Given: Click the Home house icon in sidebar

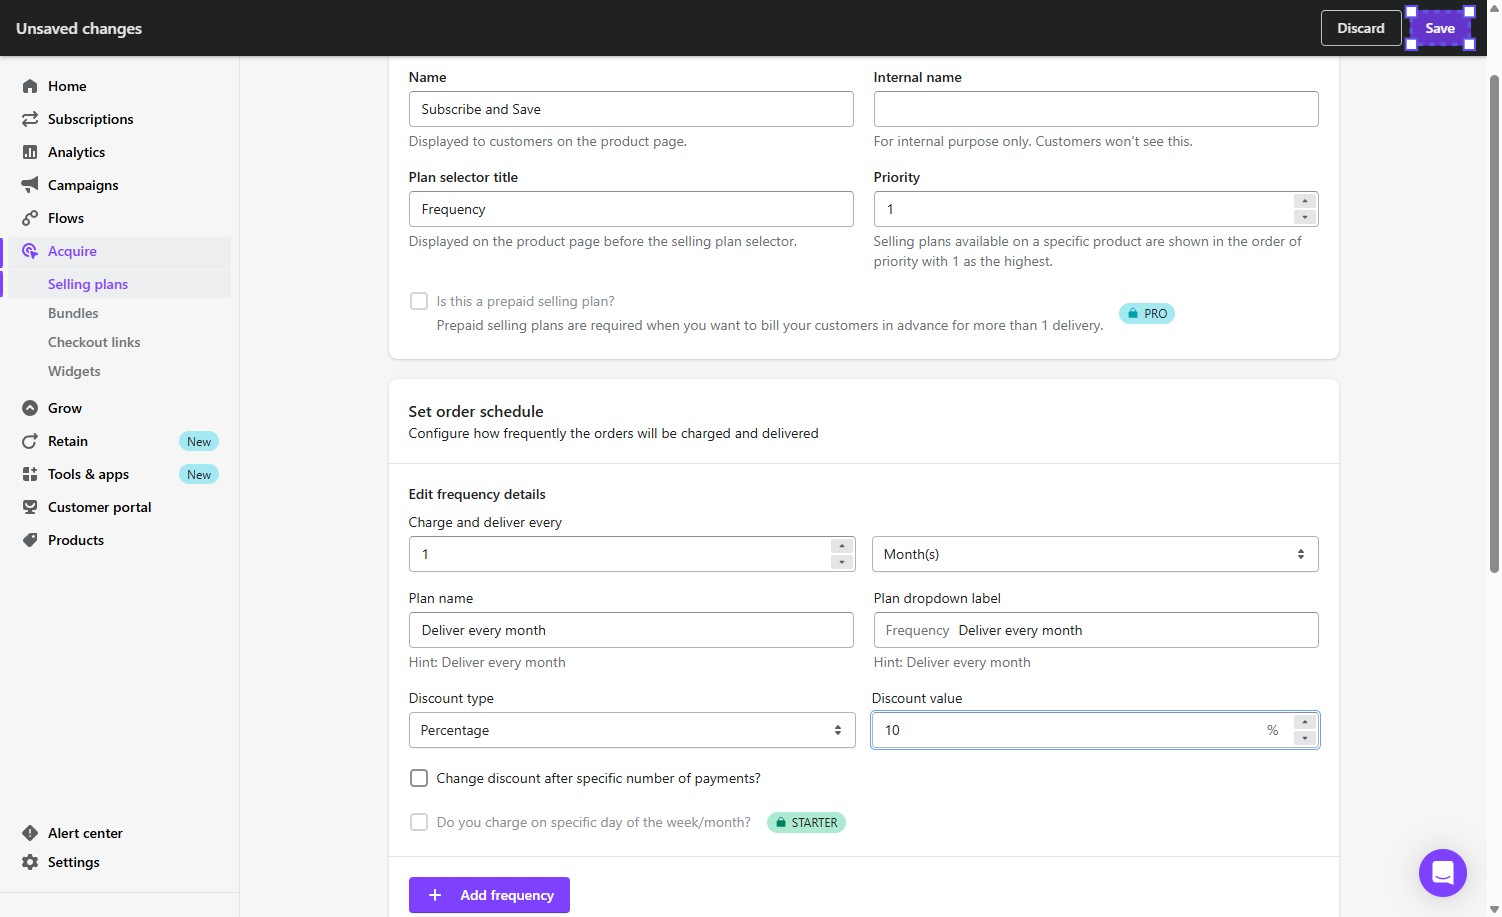Looking at the screenshot, I should (30, 86).
